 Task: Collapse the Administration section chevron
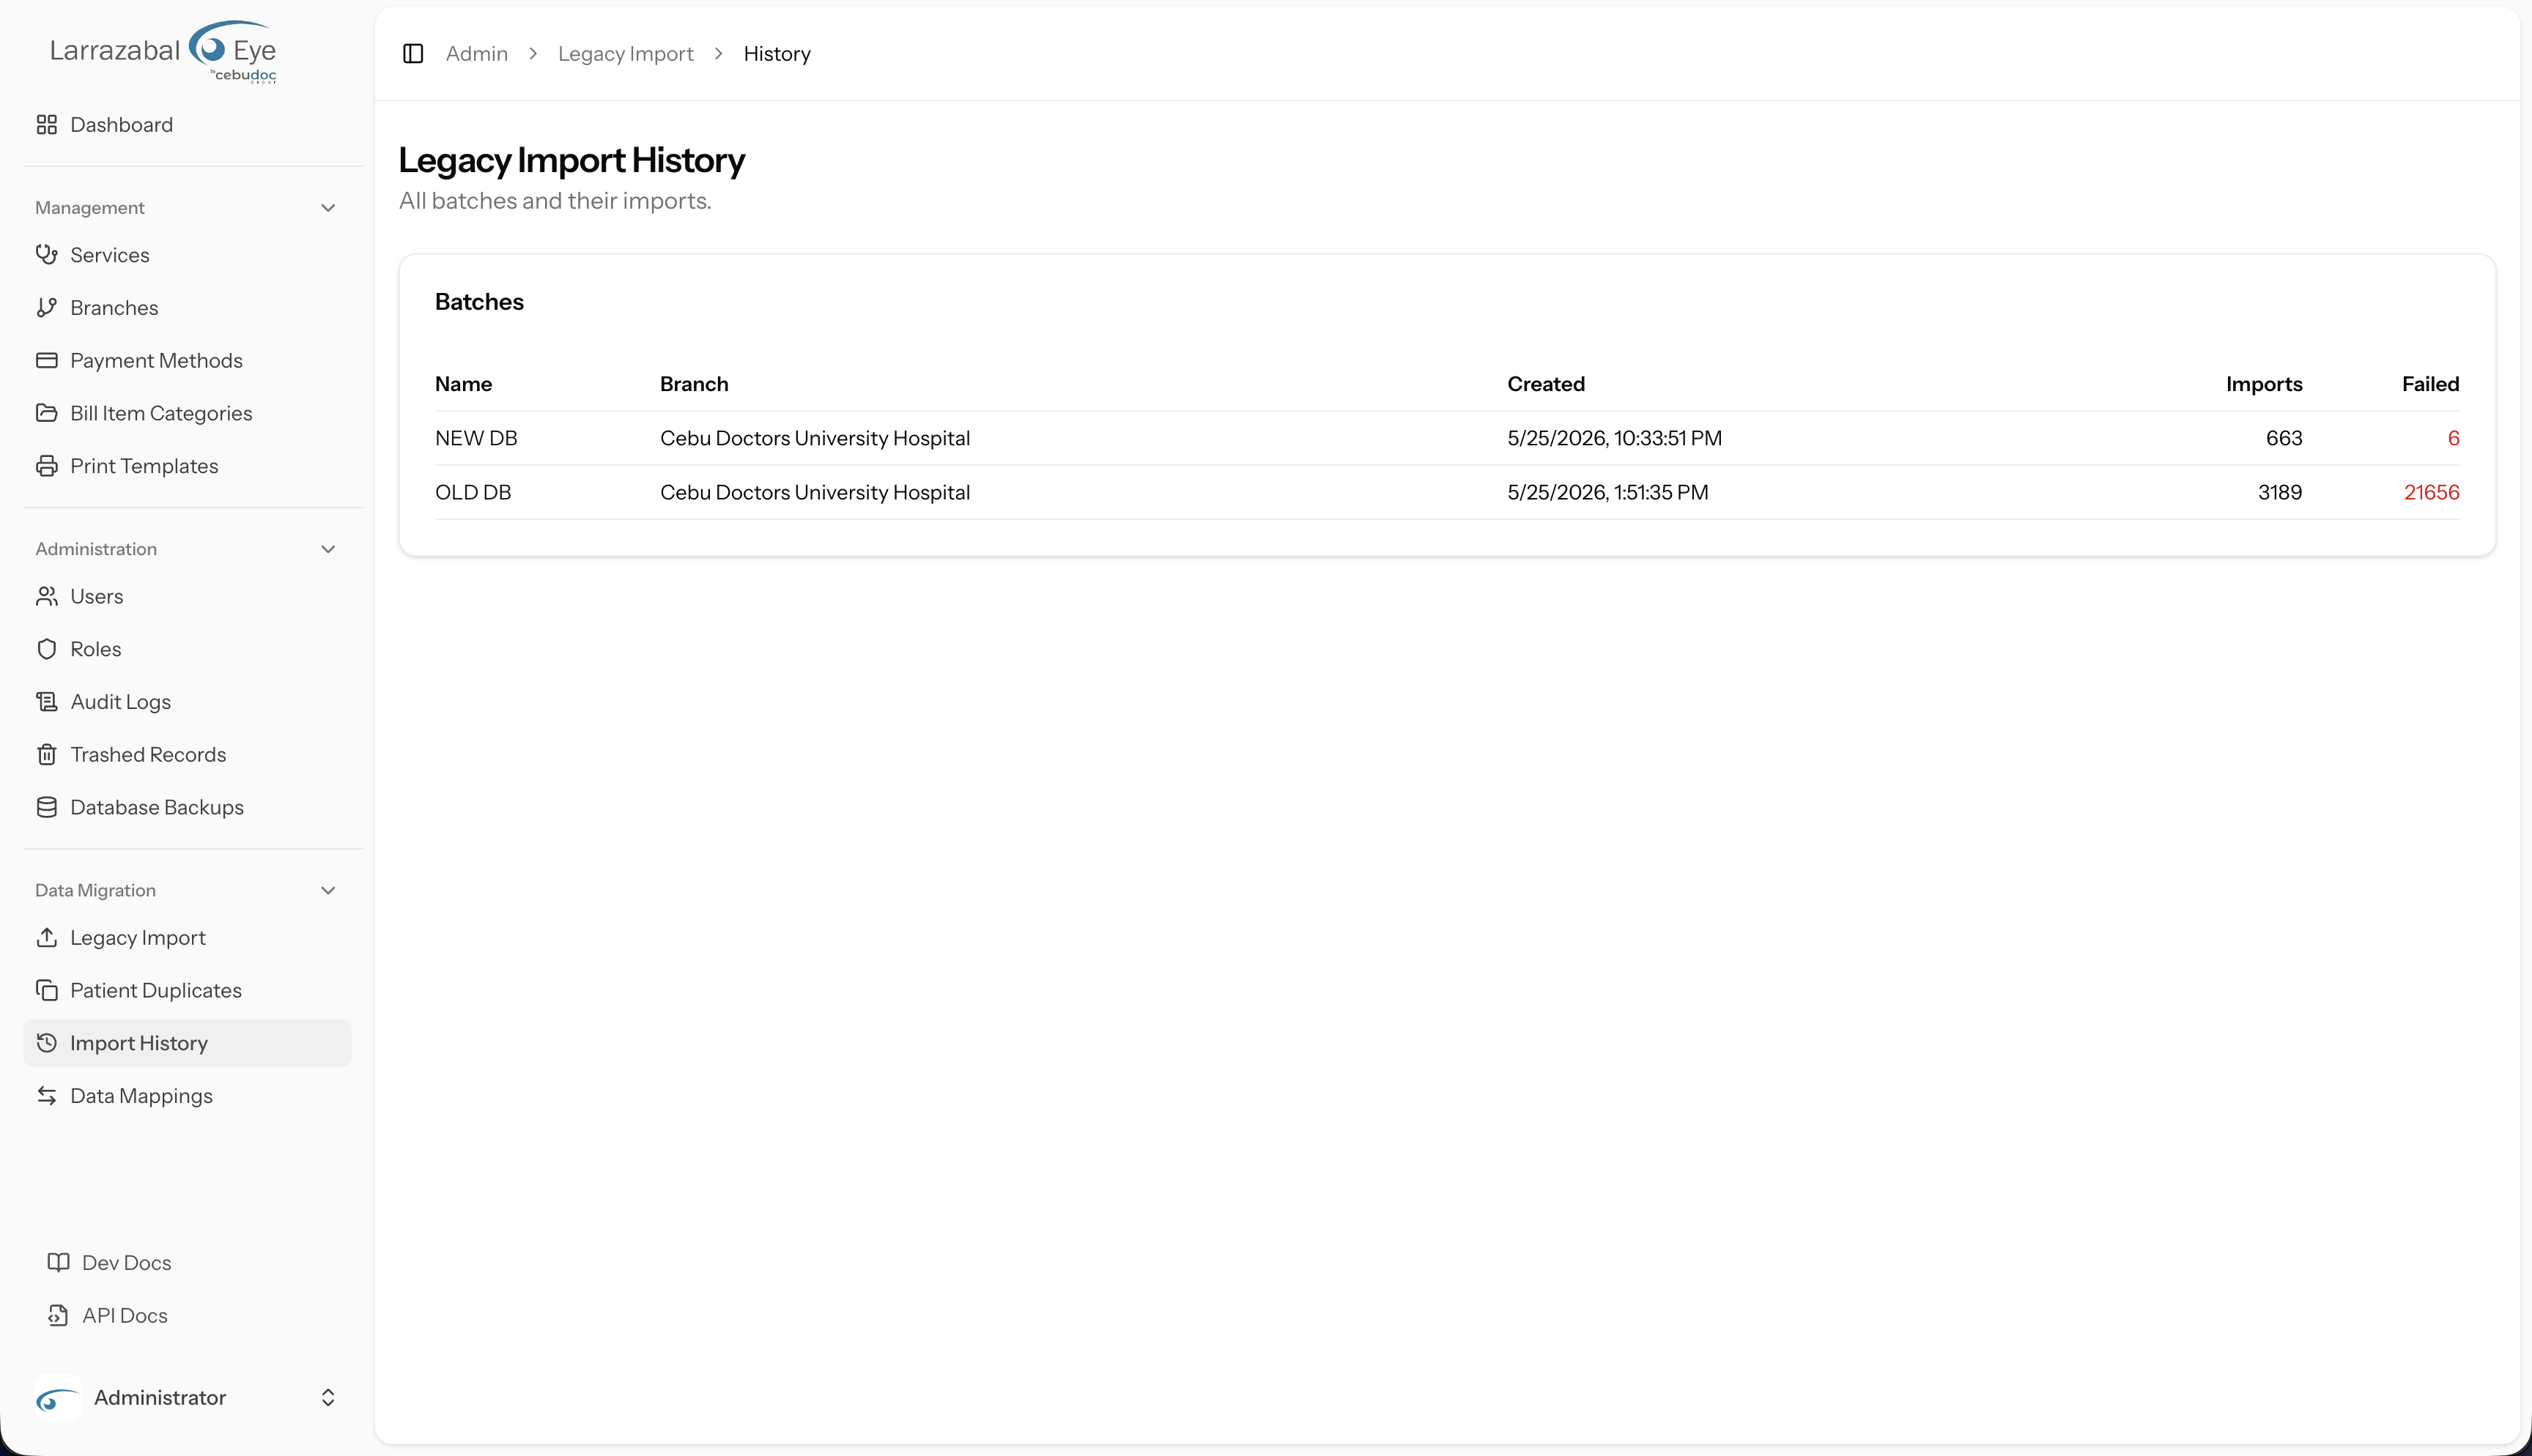coord(328,549)
